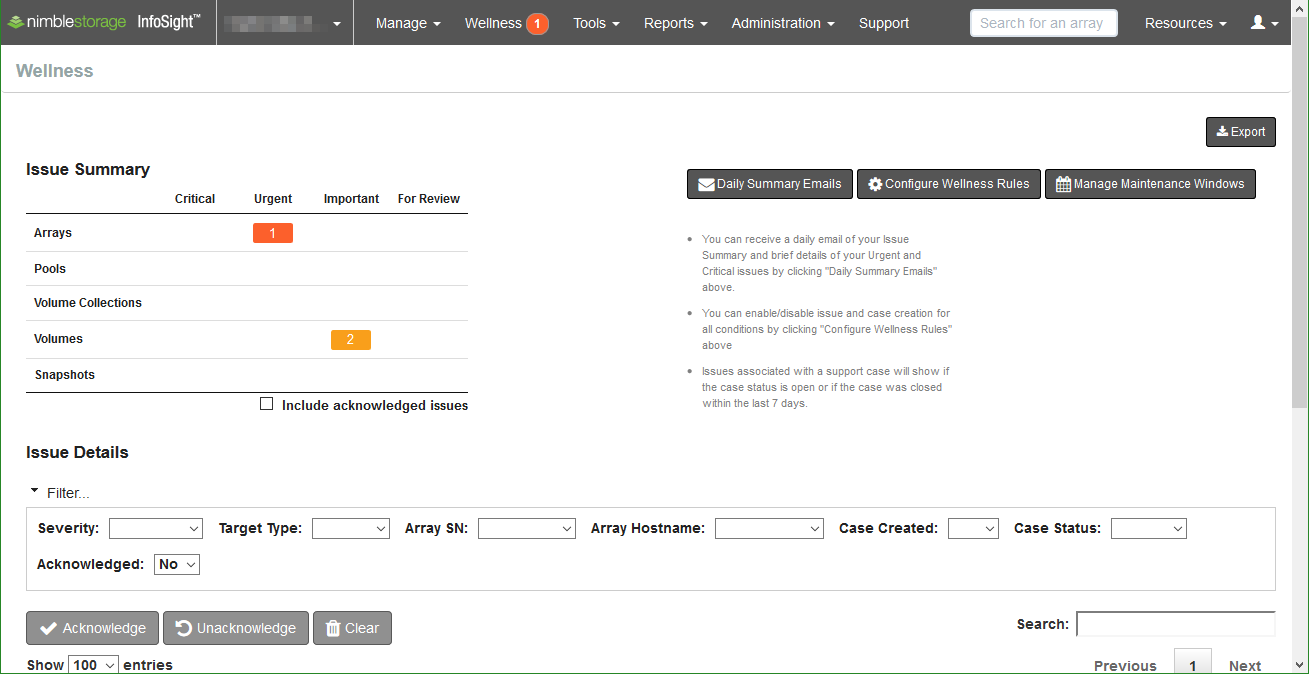Image resolution: width=1309 pixels, height=674 pixels.
Task: Open the Reports menu
Action: pyautogui.click(x=676, y=23)
